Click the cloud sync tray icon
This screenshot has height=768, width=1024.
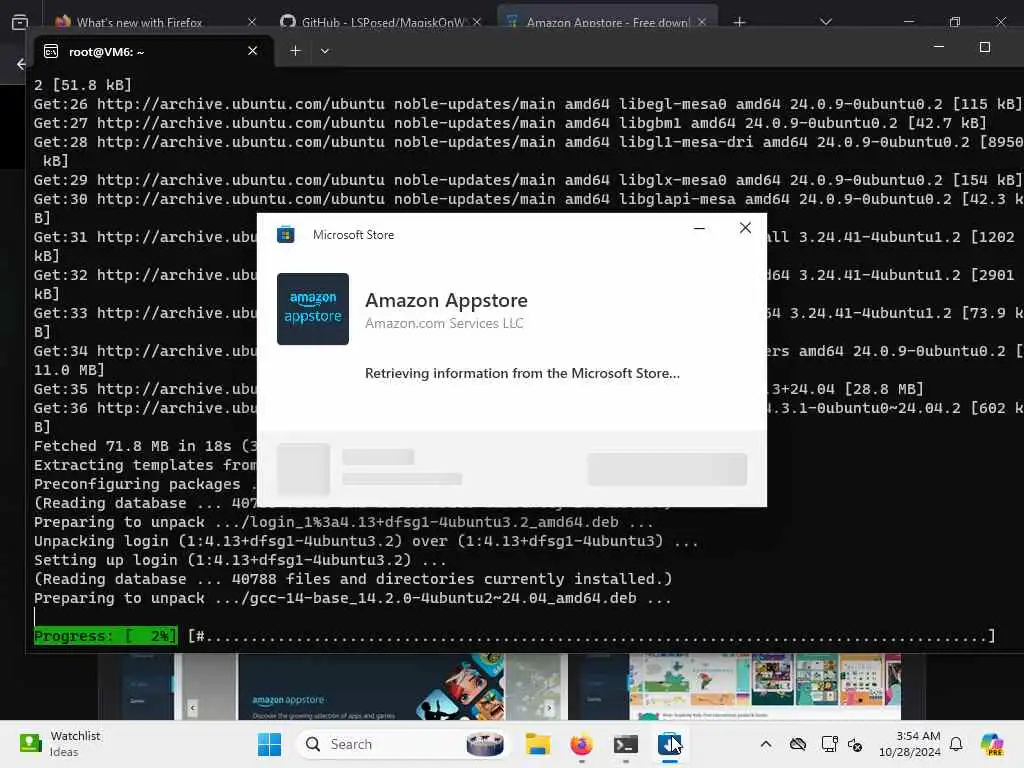coord(797,744)
